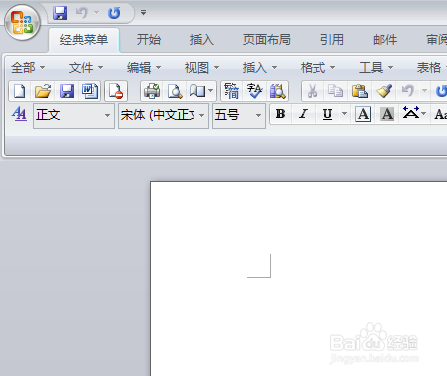Open the Office button menu

pos(22,22)
